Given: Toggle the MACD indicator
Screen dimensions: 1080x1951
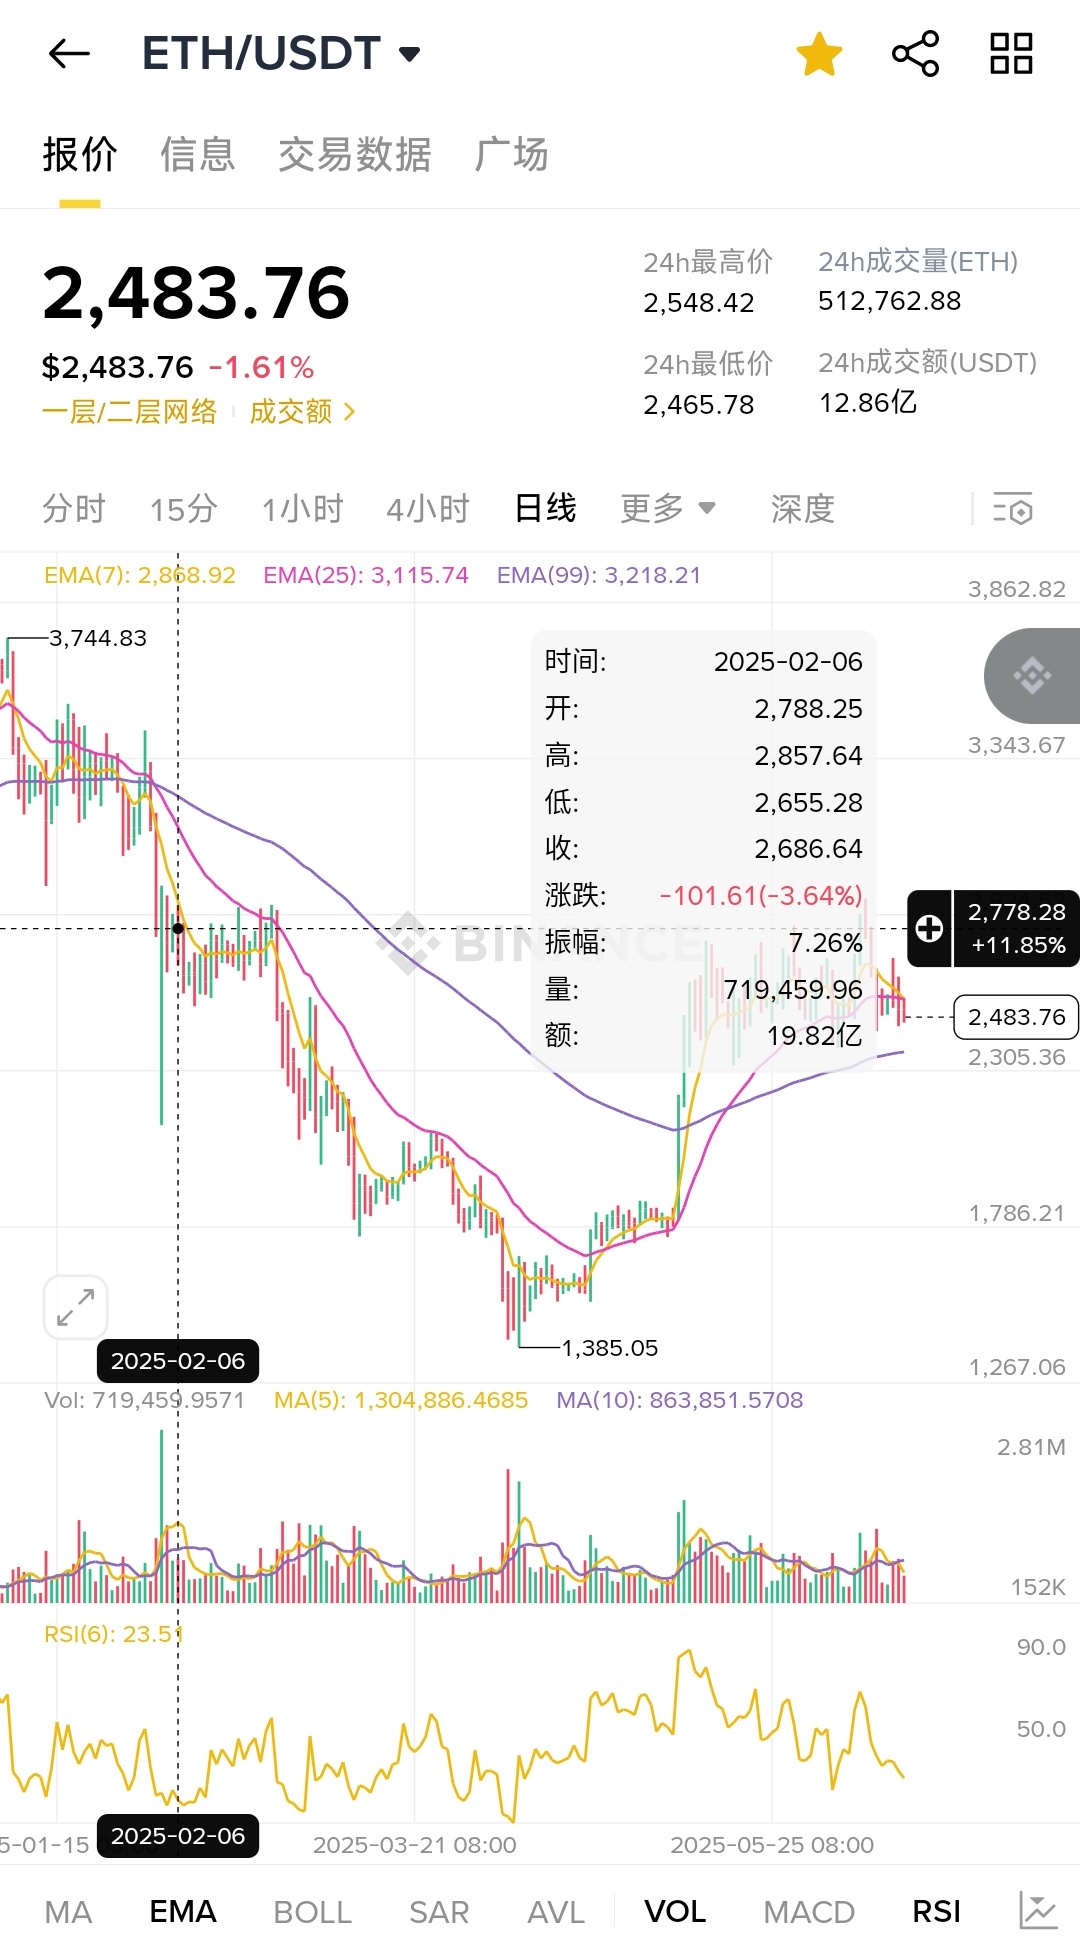Looking at the screenshot, I should 808,1912.
